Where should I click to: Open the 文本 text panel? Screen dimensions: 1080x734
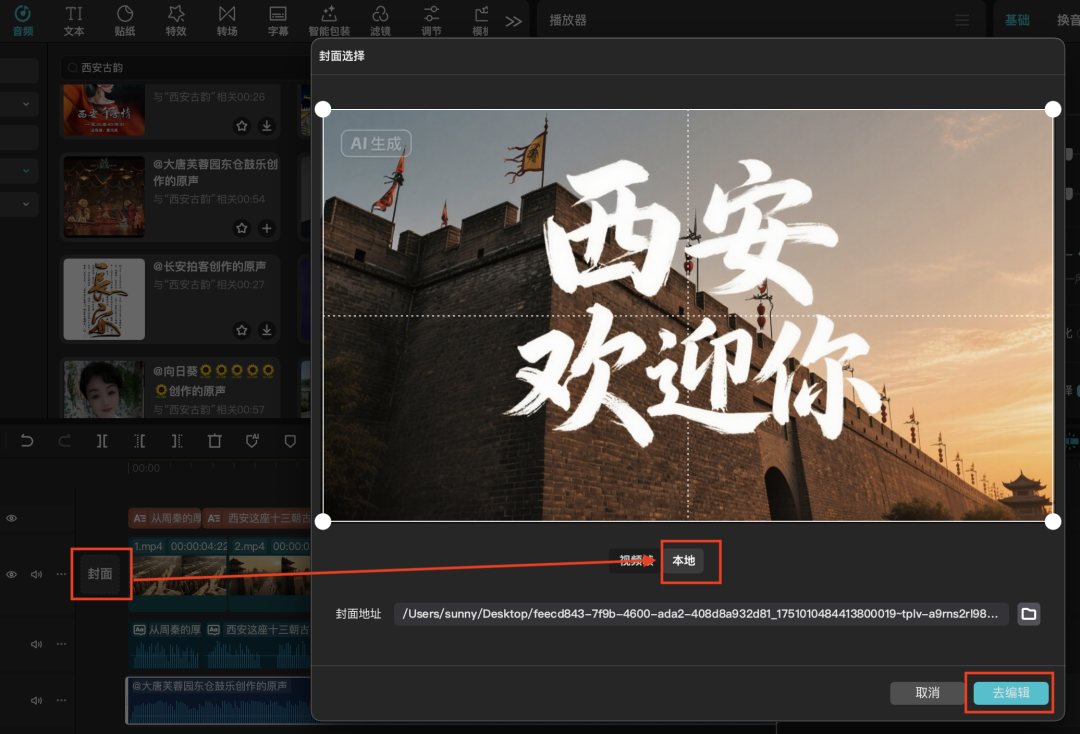coord(73,20)
